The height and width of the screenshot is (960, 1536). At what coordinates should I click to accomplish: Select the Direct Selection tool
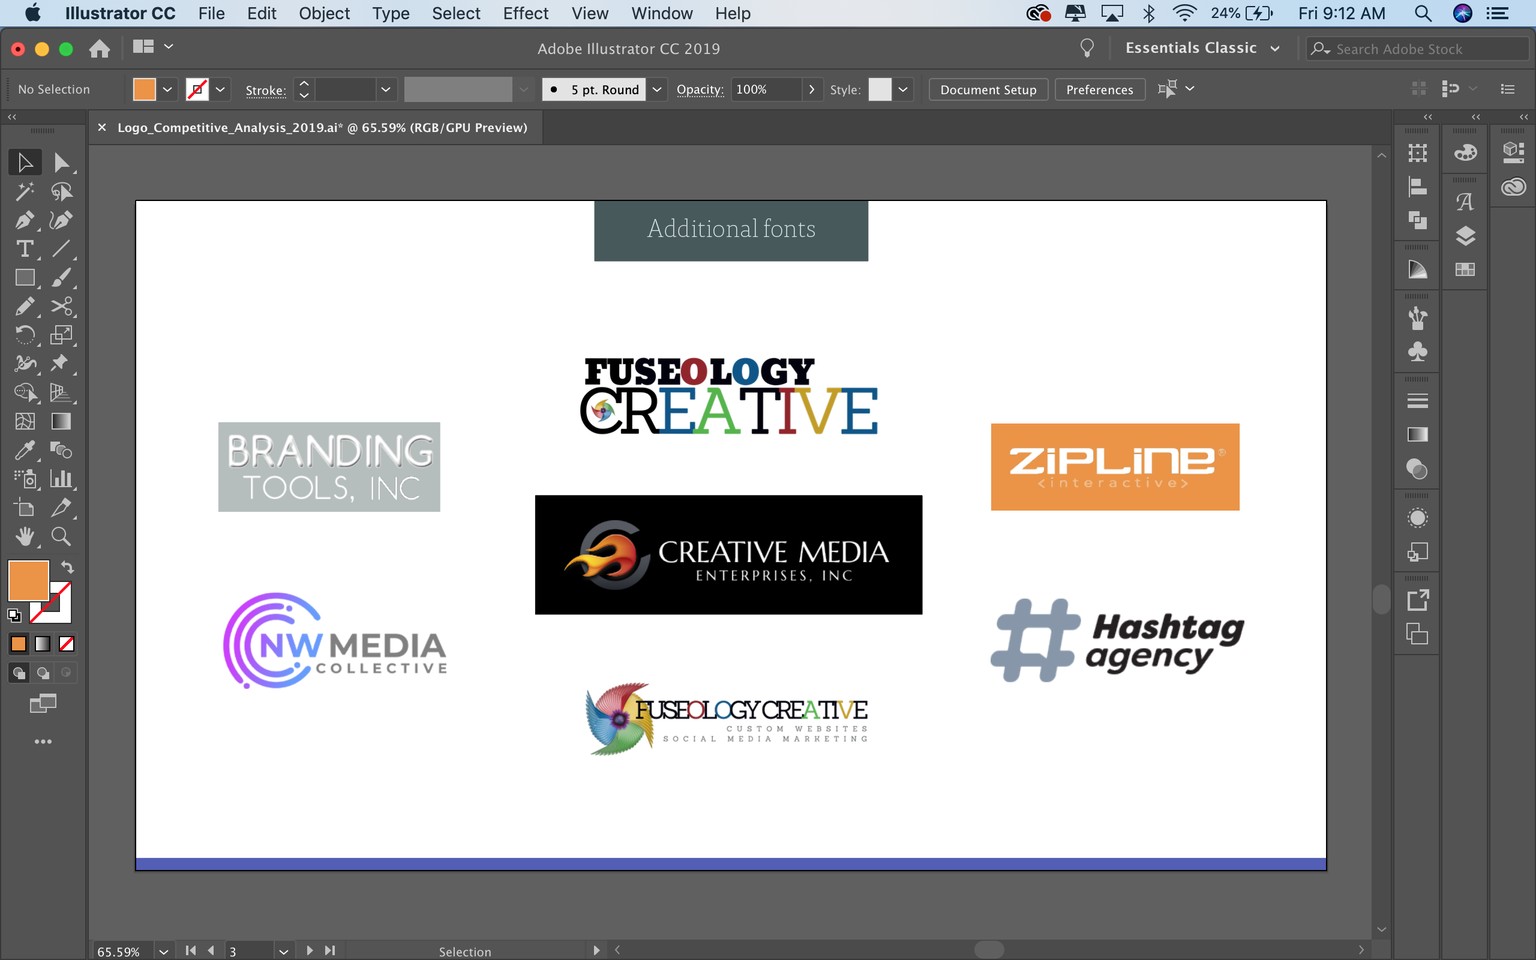pyautogui.click(x=62, y=162)
